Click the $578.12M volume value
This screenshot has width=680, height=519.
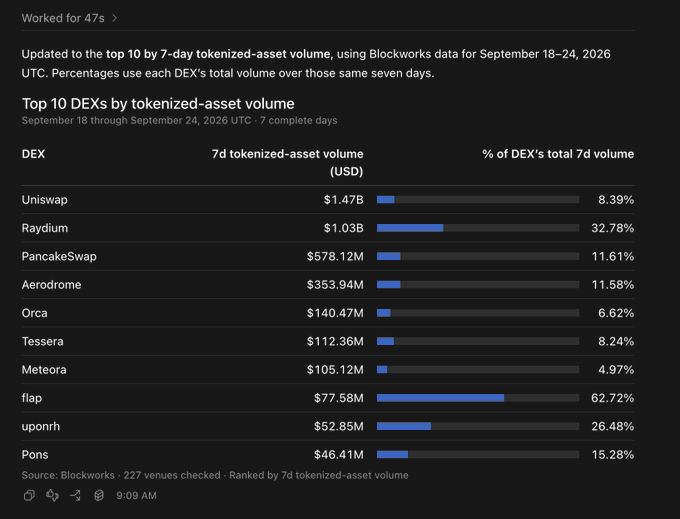tap(335, 257)
